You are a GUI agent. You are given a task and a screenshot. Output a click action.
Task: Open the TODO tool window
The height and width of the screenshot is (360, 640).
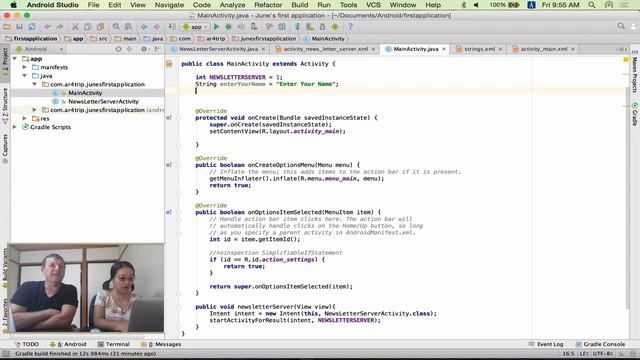[x=27, y=344]
